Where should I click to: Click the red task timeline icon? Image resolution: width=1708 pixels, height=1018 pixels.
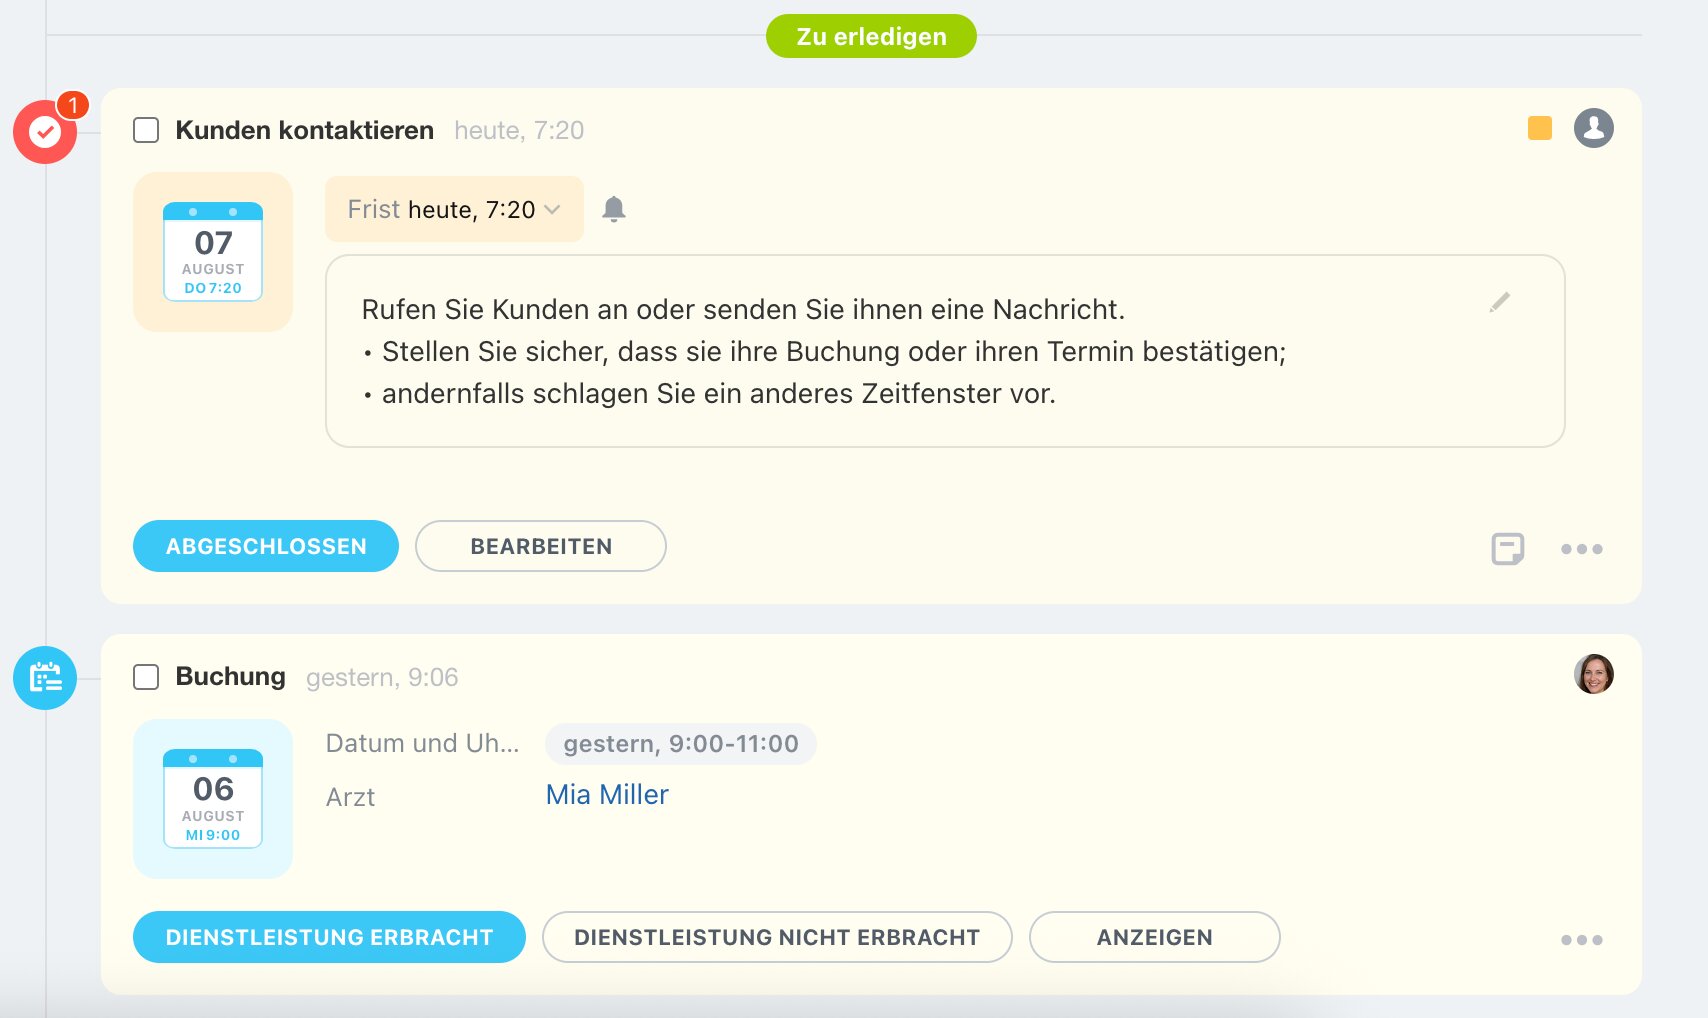[x=45, y=132]
